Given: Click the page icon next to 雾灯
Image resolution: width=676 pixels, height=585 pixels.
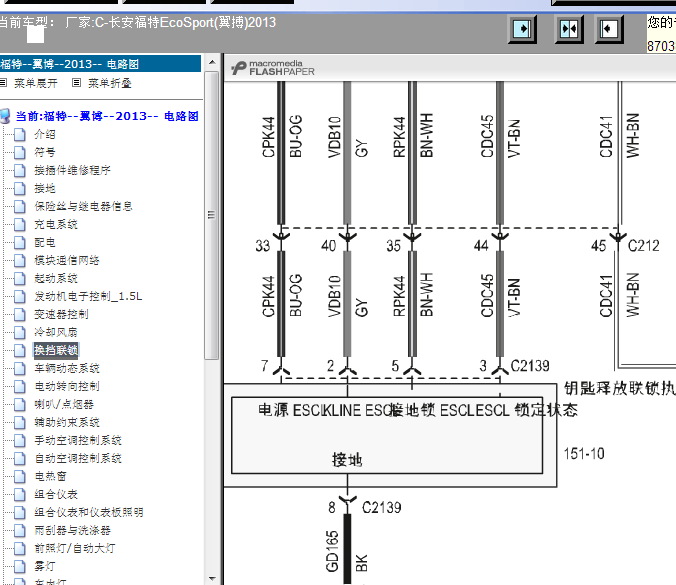Looking at the screenshot, I should (x=19, y=567).
